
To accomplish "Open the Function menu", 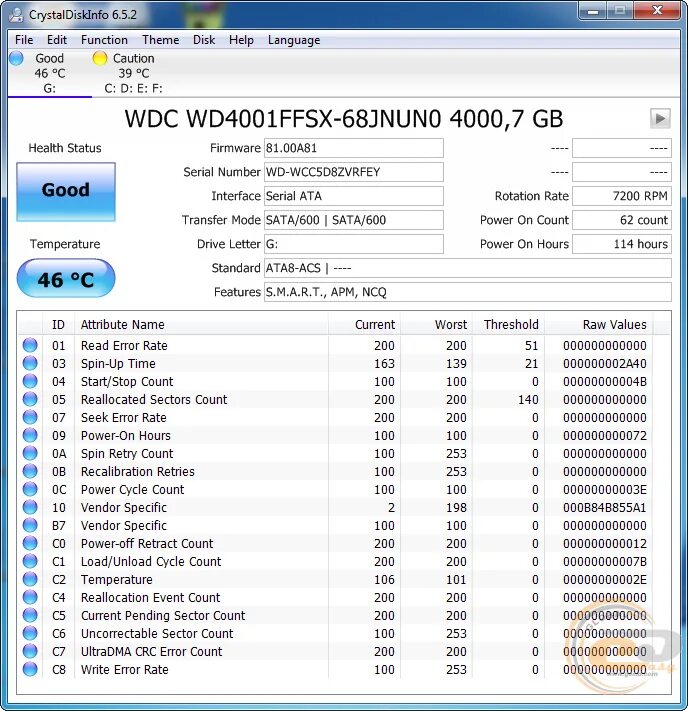I will [x=104, y=40].
